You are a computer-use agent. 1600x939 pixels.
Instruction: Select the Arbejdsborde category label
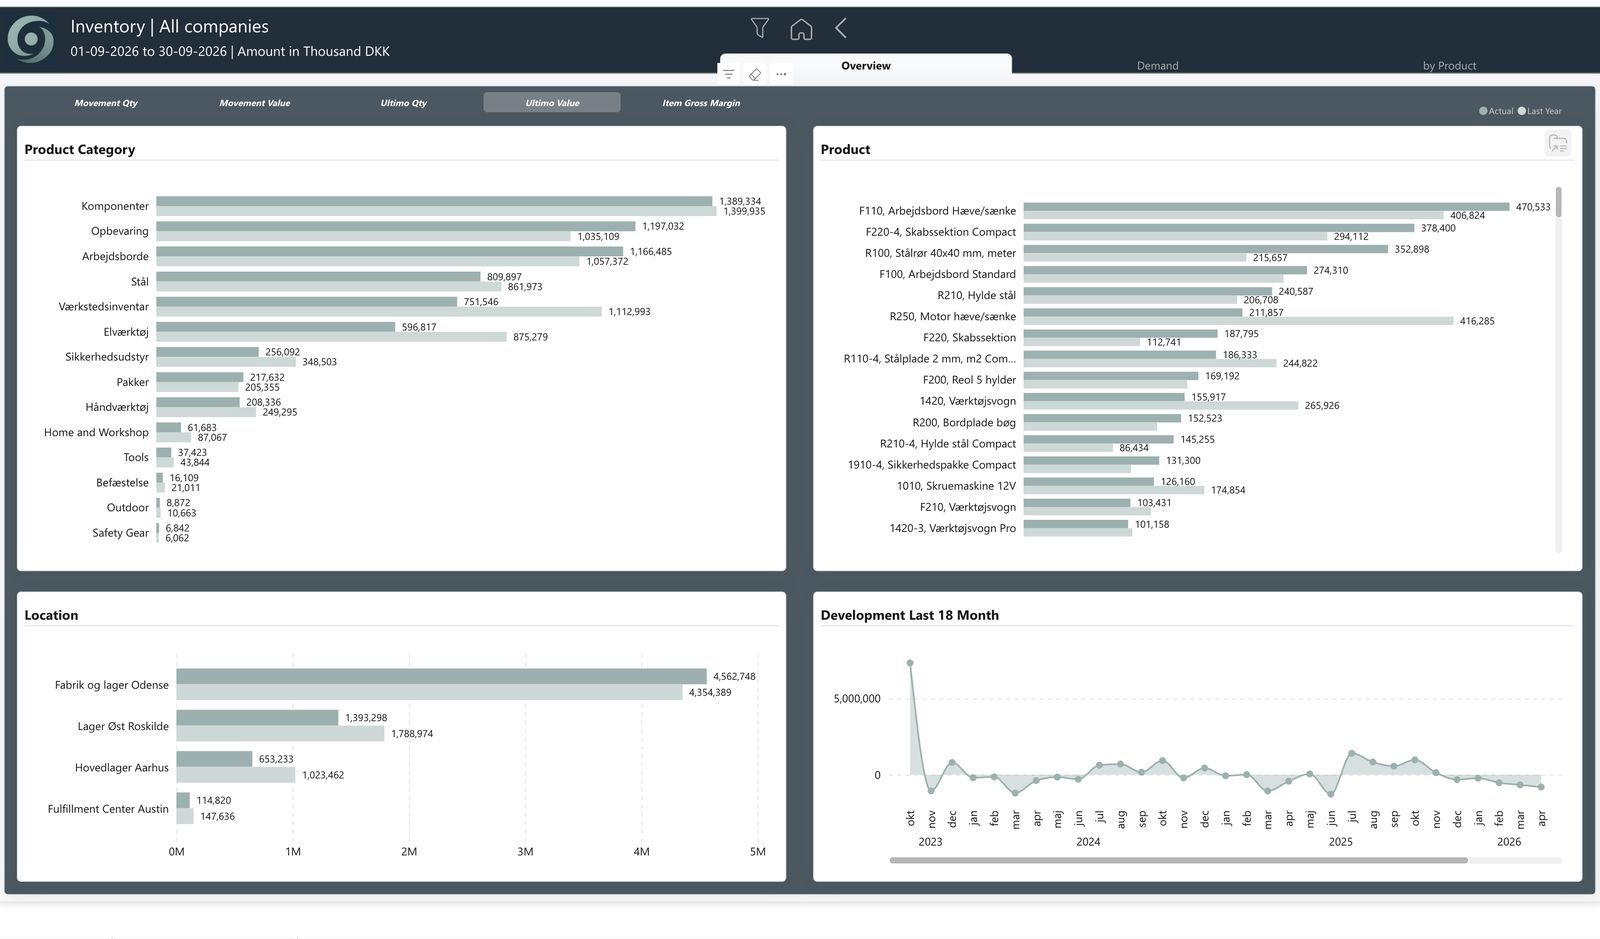coord(115,256)
